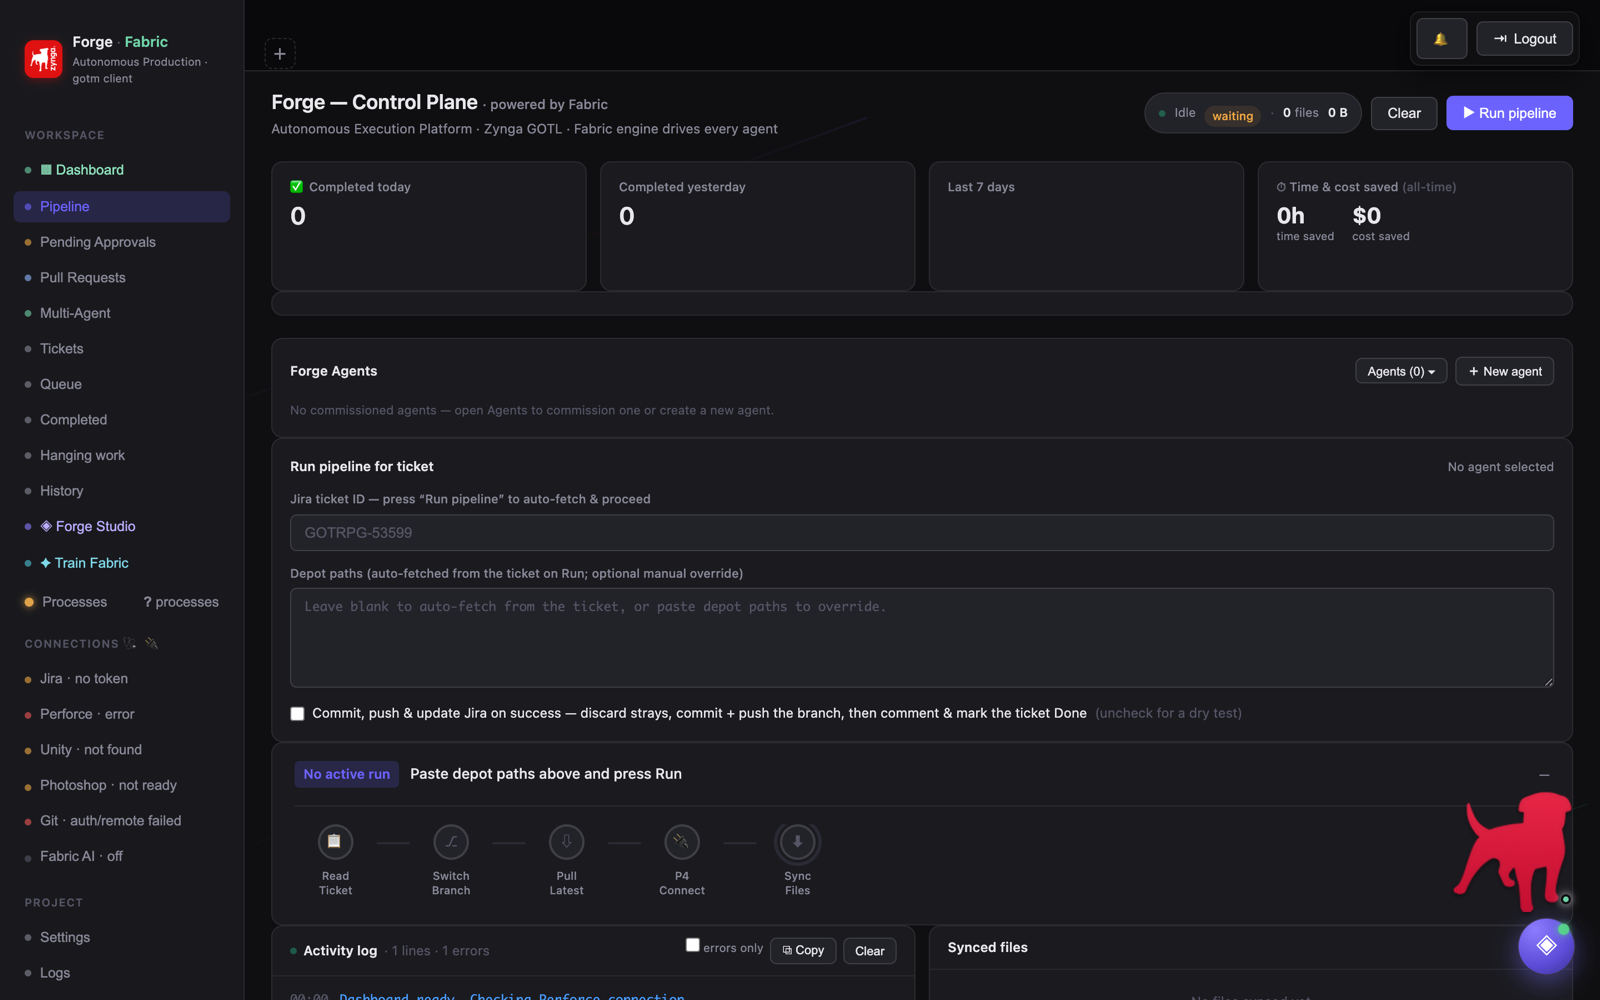
Task: Click the 'No agent selected' text
Action: point(1501,467)
